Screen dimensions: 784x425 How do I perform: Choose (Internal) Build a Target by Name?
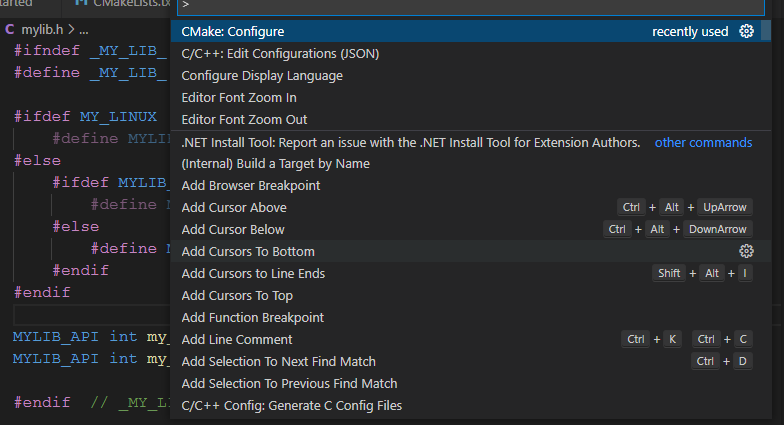coord(470,164)
